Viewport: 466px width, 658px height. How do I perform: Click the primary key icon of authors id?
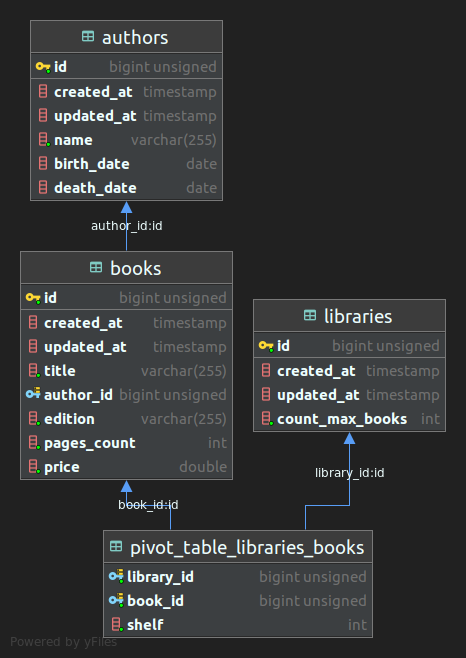pyautogui.click(x=43, y=67)
